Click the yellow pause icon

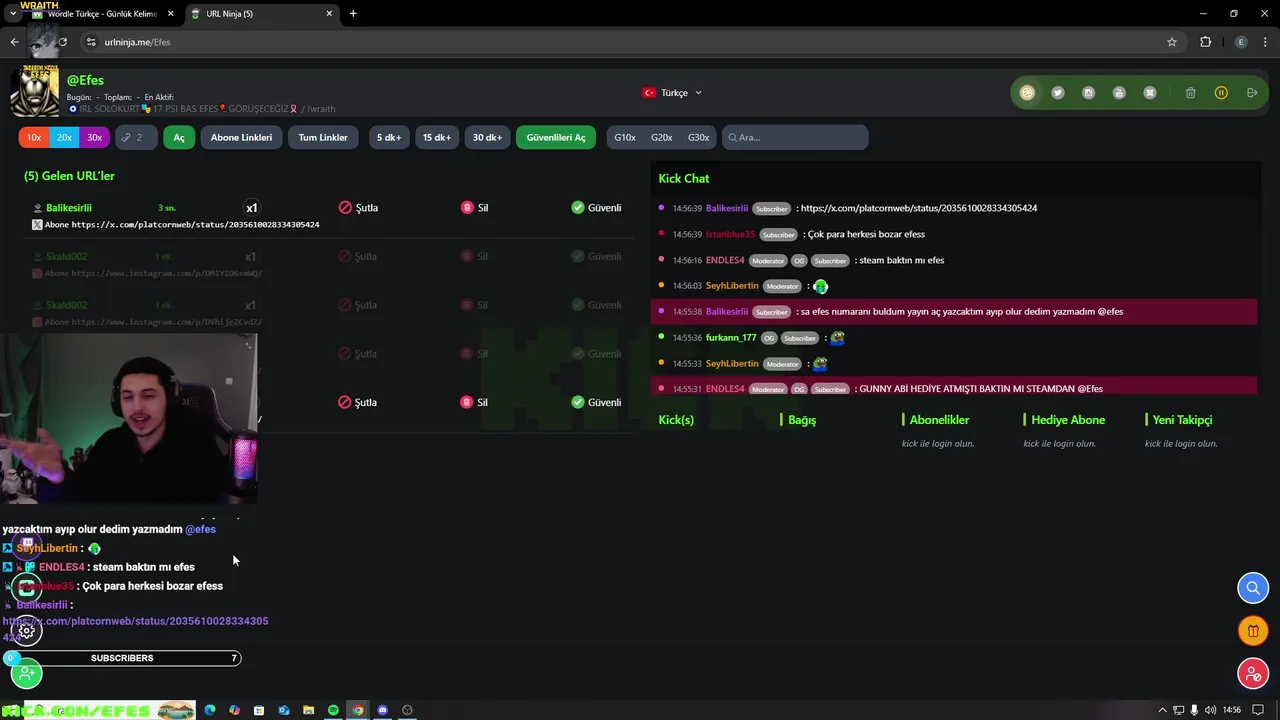coord(1221,93)
